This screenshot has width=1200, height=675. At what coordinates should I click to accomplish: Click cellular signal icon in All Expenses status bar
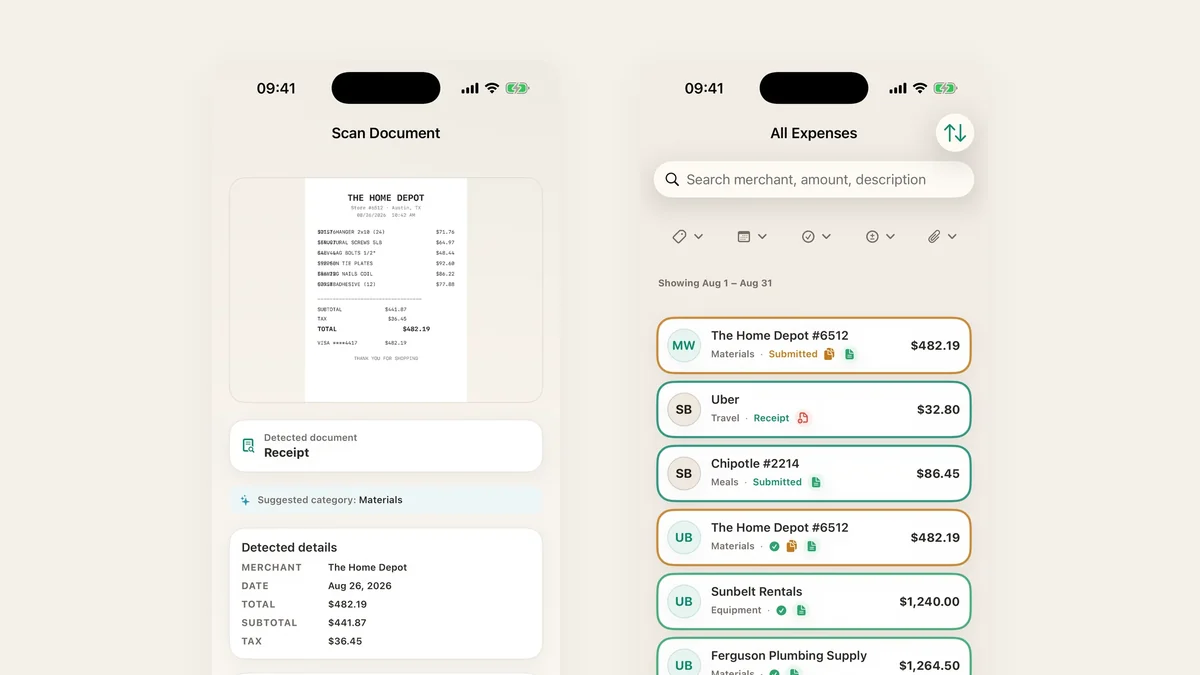pyautogui.click(x=898, y=88)
